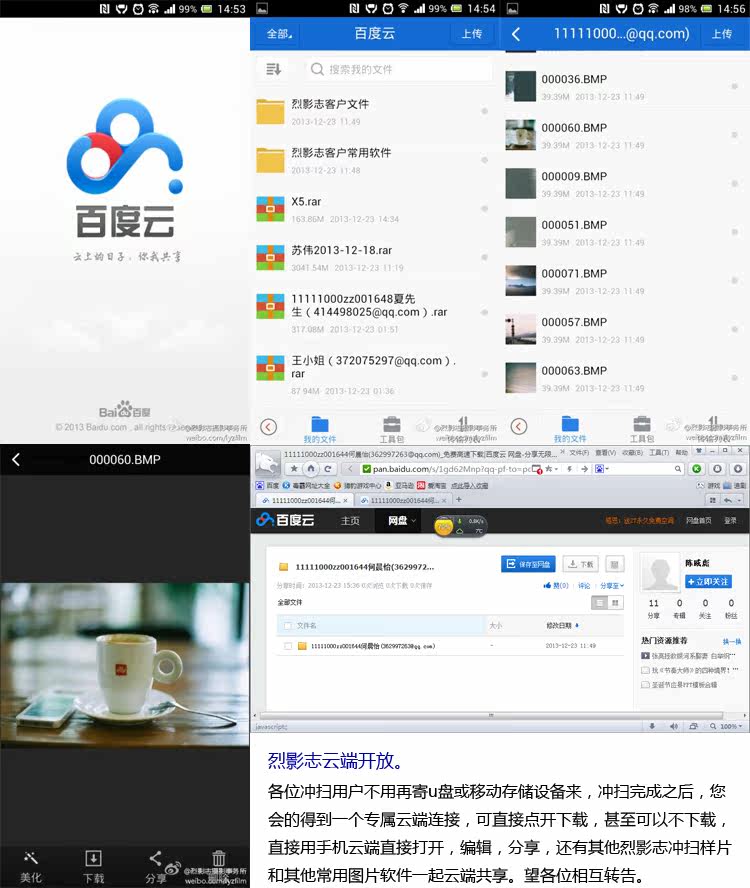Click the pan.baidu.com address bar
750x888 pixels.
click(450, 469)
